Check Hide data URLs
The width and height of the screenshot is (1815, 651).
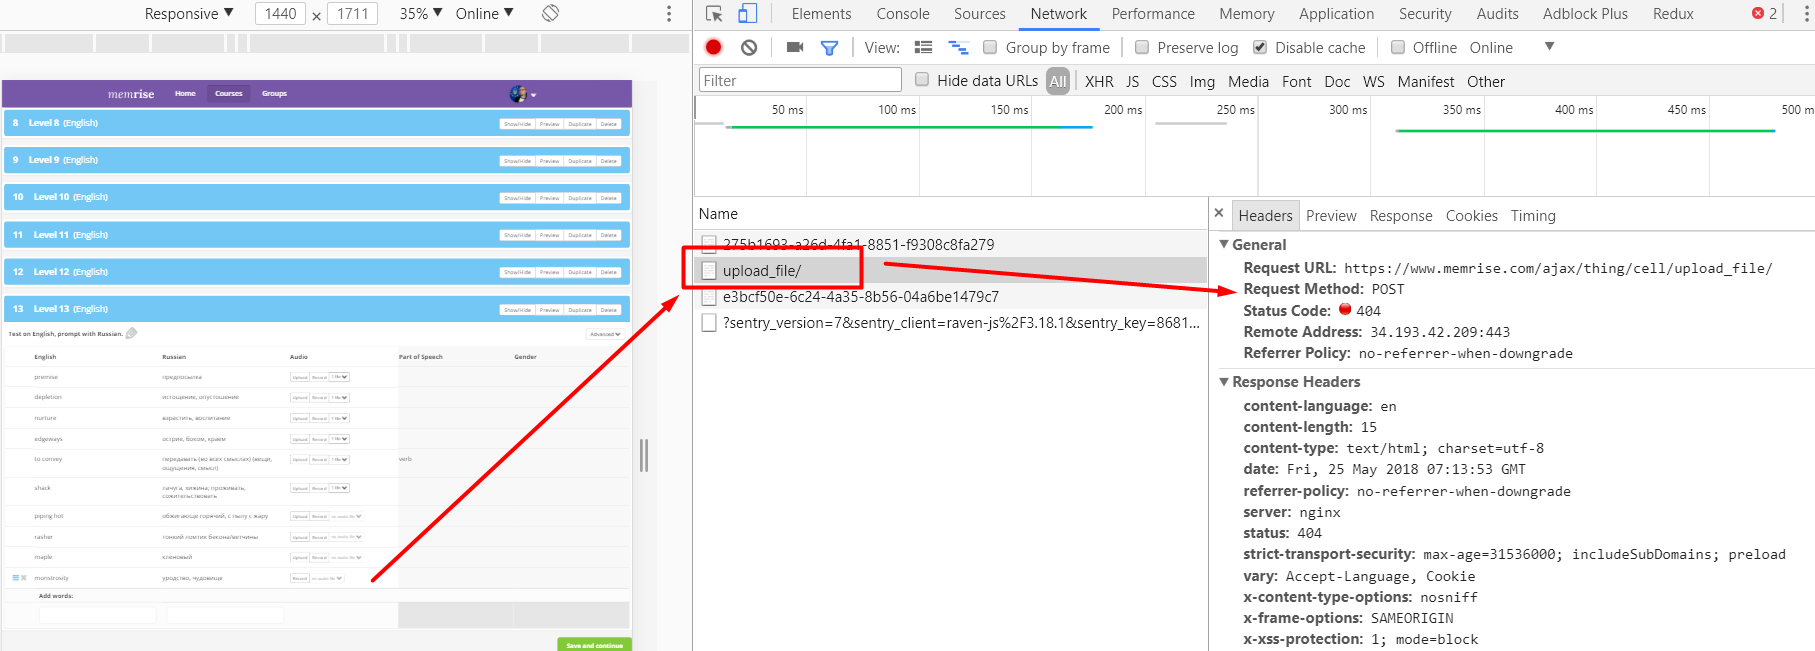922,79
